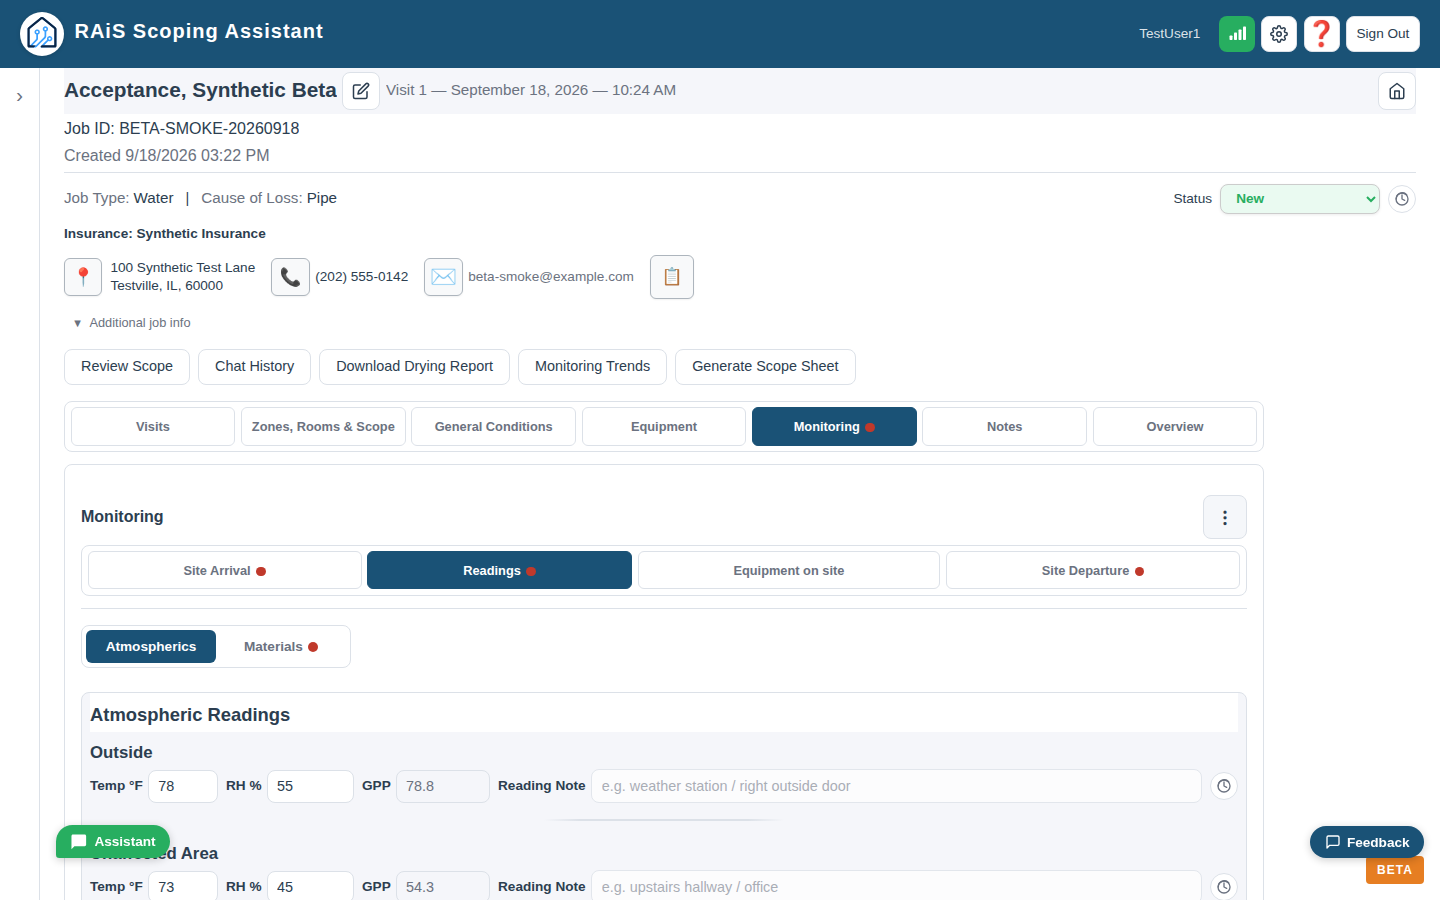Go to home via house icon
This screenshot has width=1440, height=900.
point(1397,91)
